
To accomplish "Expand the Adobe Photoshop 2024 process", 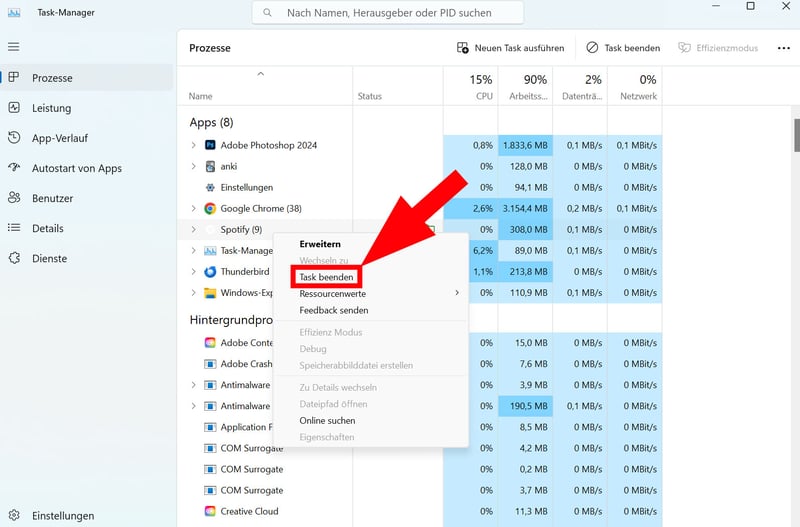I will tap(194, 145).
